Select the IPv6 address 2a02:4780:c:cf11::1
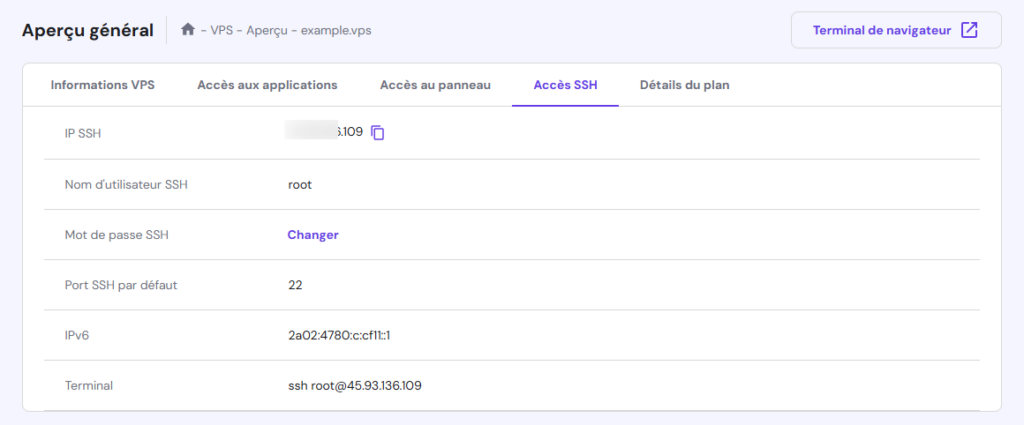The height and width of the screenshot is (425, 1024). [338, 336]
